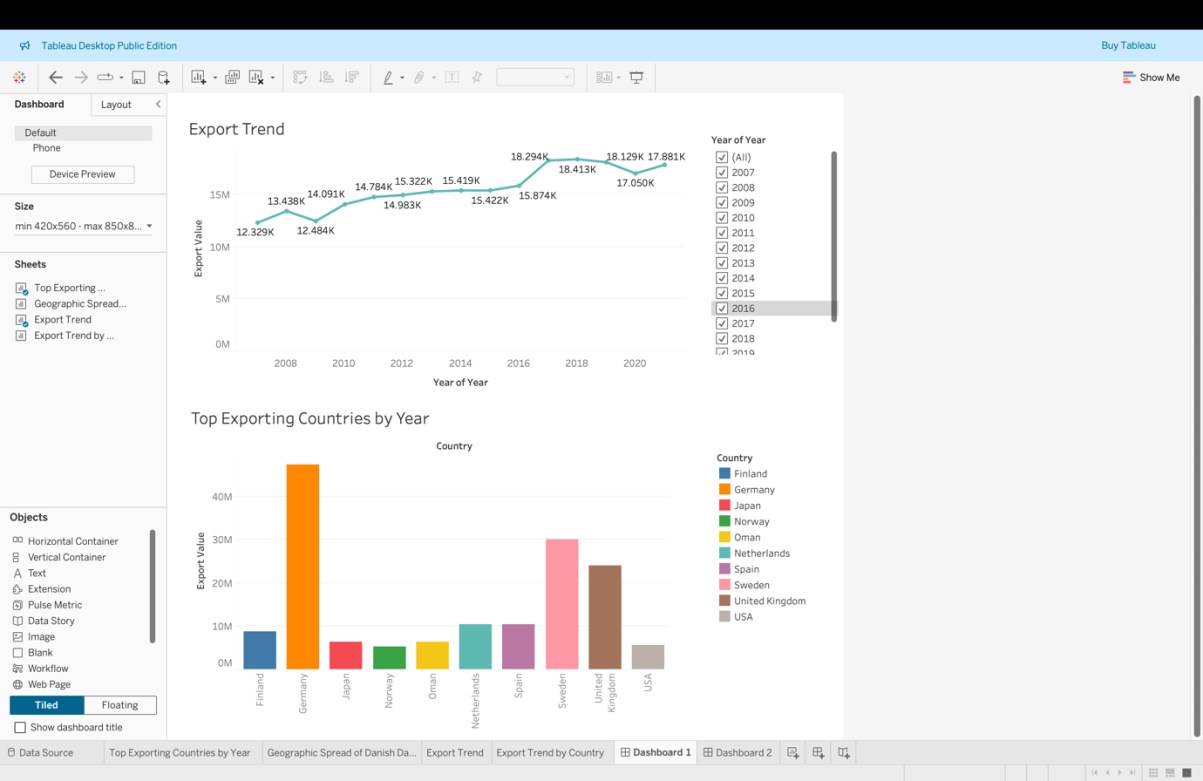The height and width of the screenshot is (781, 1203).
Task: Show filmstrip view icon in status bar
Action: pyautogui.click(x=1170, y=773)
